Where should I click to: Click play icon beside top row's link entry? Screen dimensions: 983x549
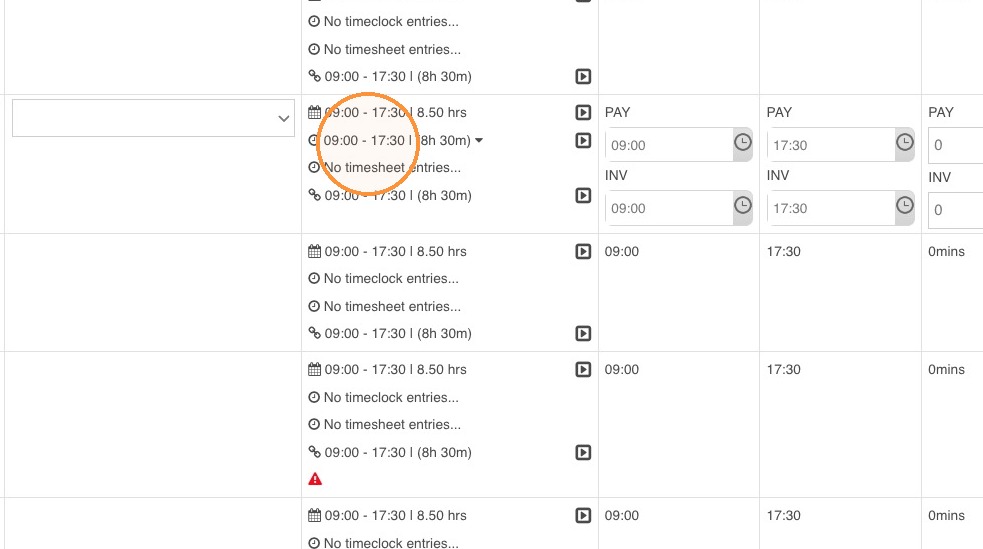583,76
